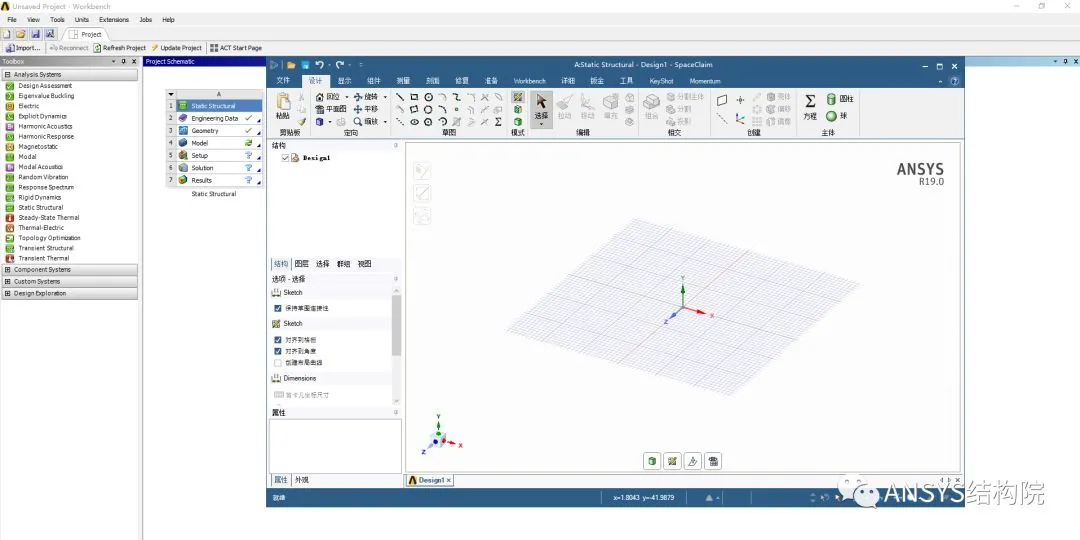Open the dropdown under the Select tool

tap(541, 124)
